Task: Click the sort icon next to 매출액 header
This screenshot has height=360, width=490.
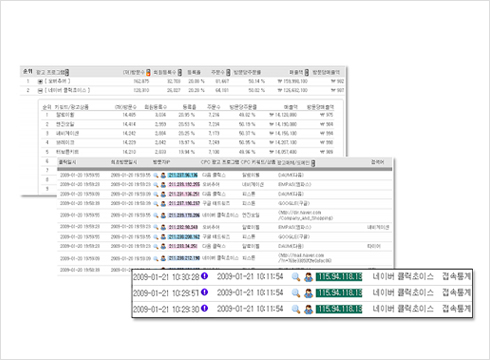Action: click(x=307, y=72)
